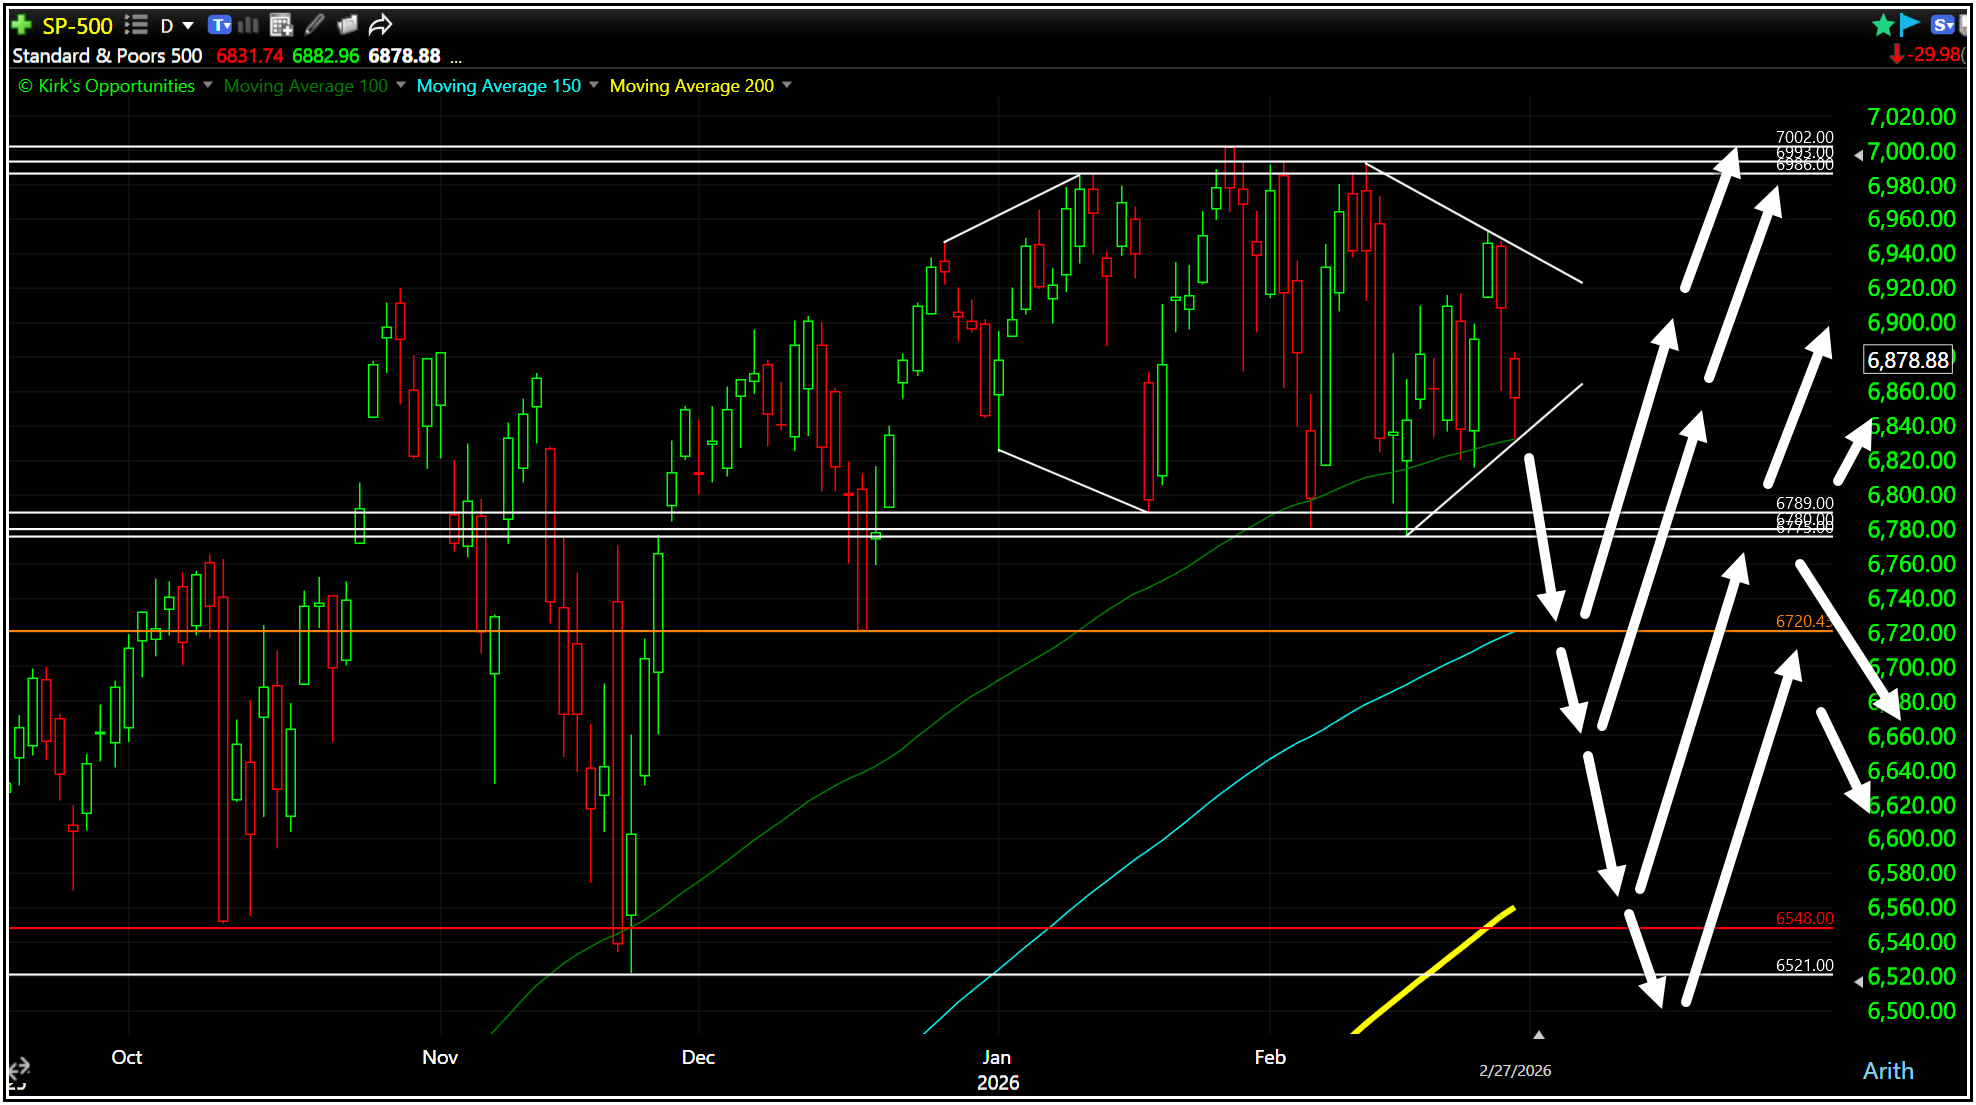Screen dimensions: 1976x1105
Task: Click the calculator add-indicator icon
Action: (281, 25)
